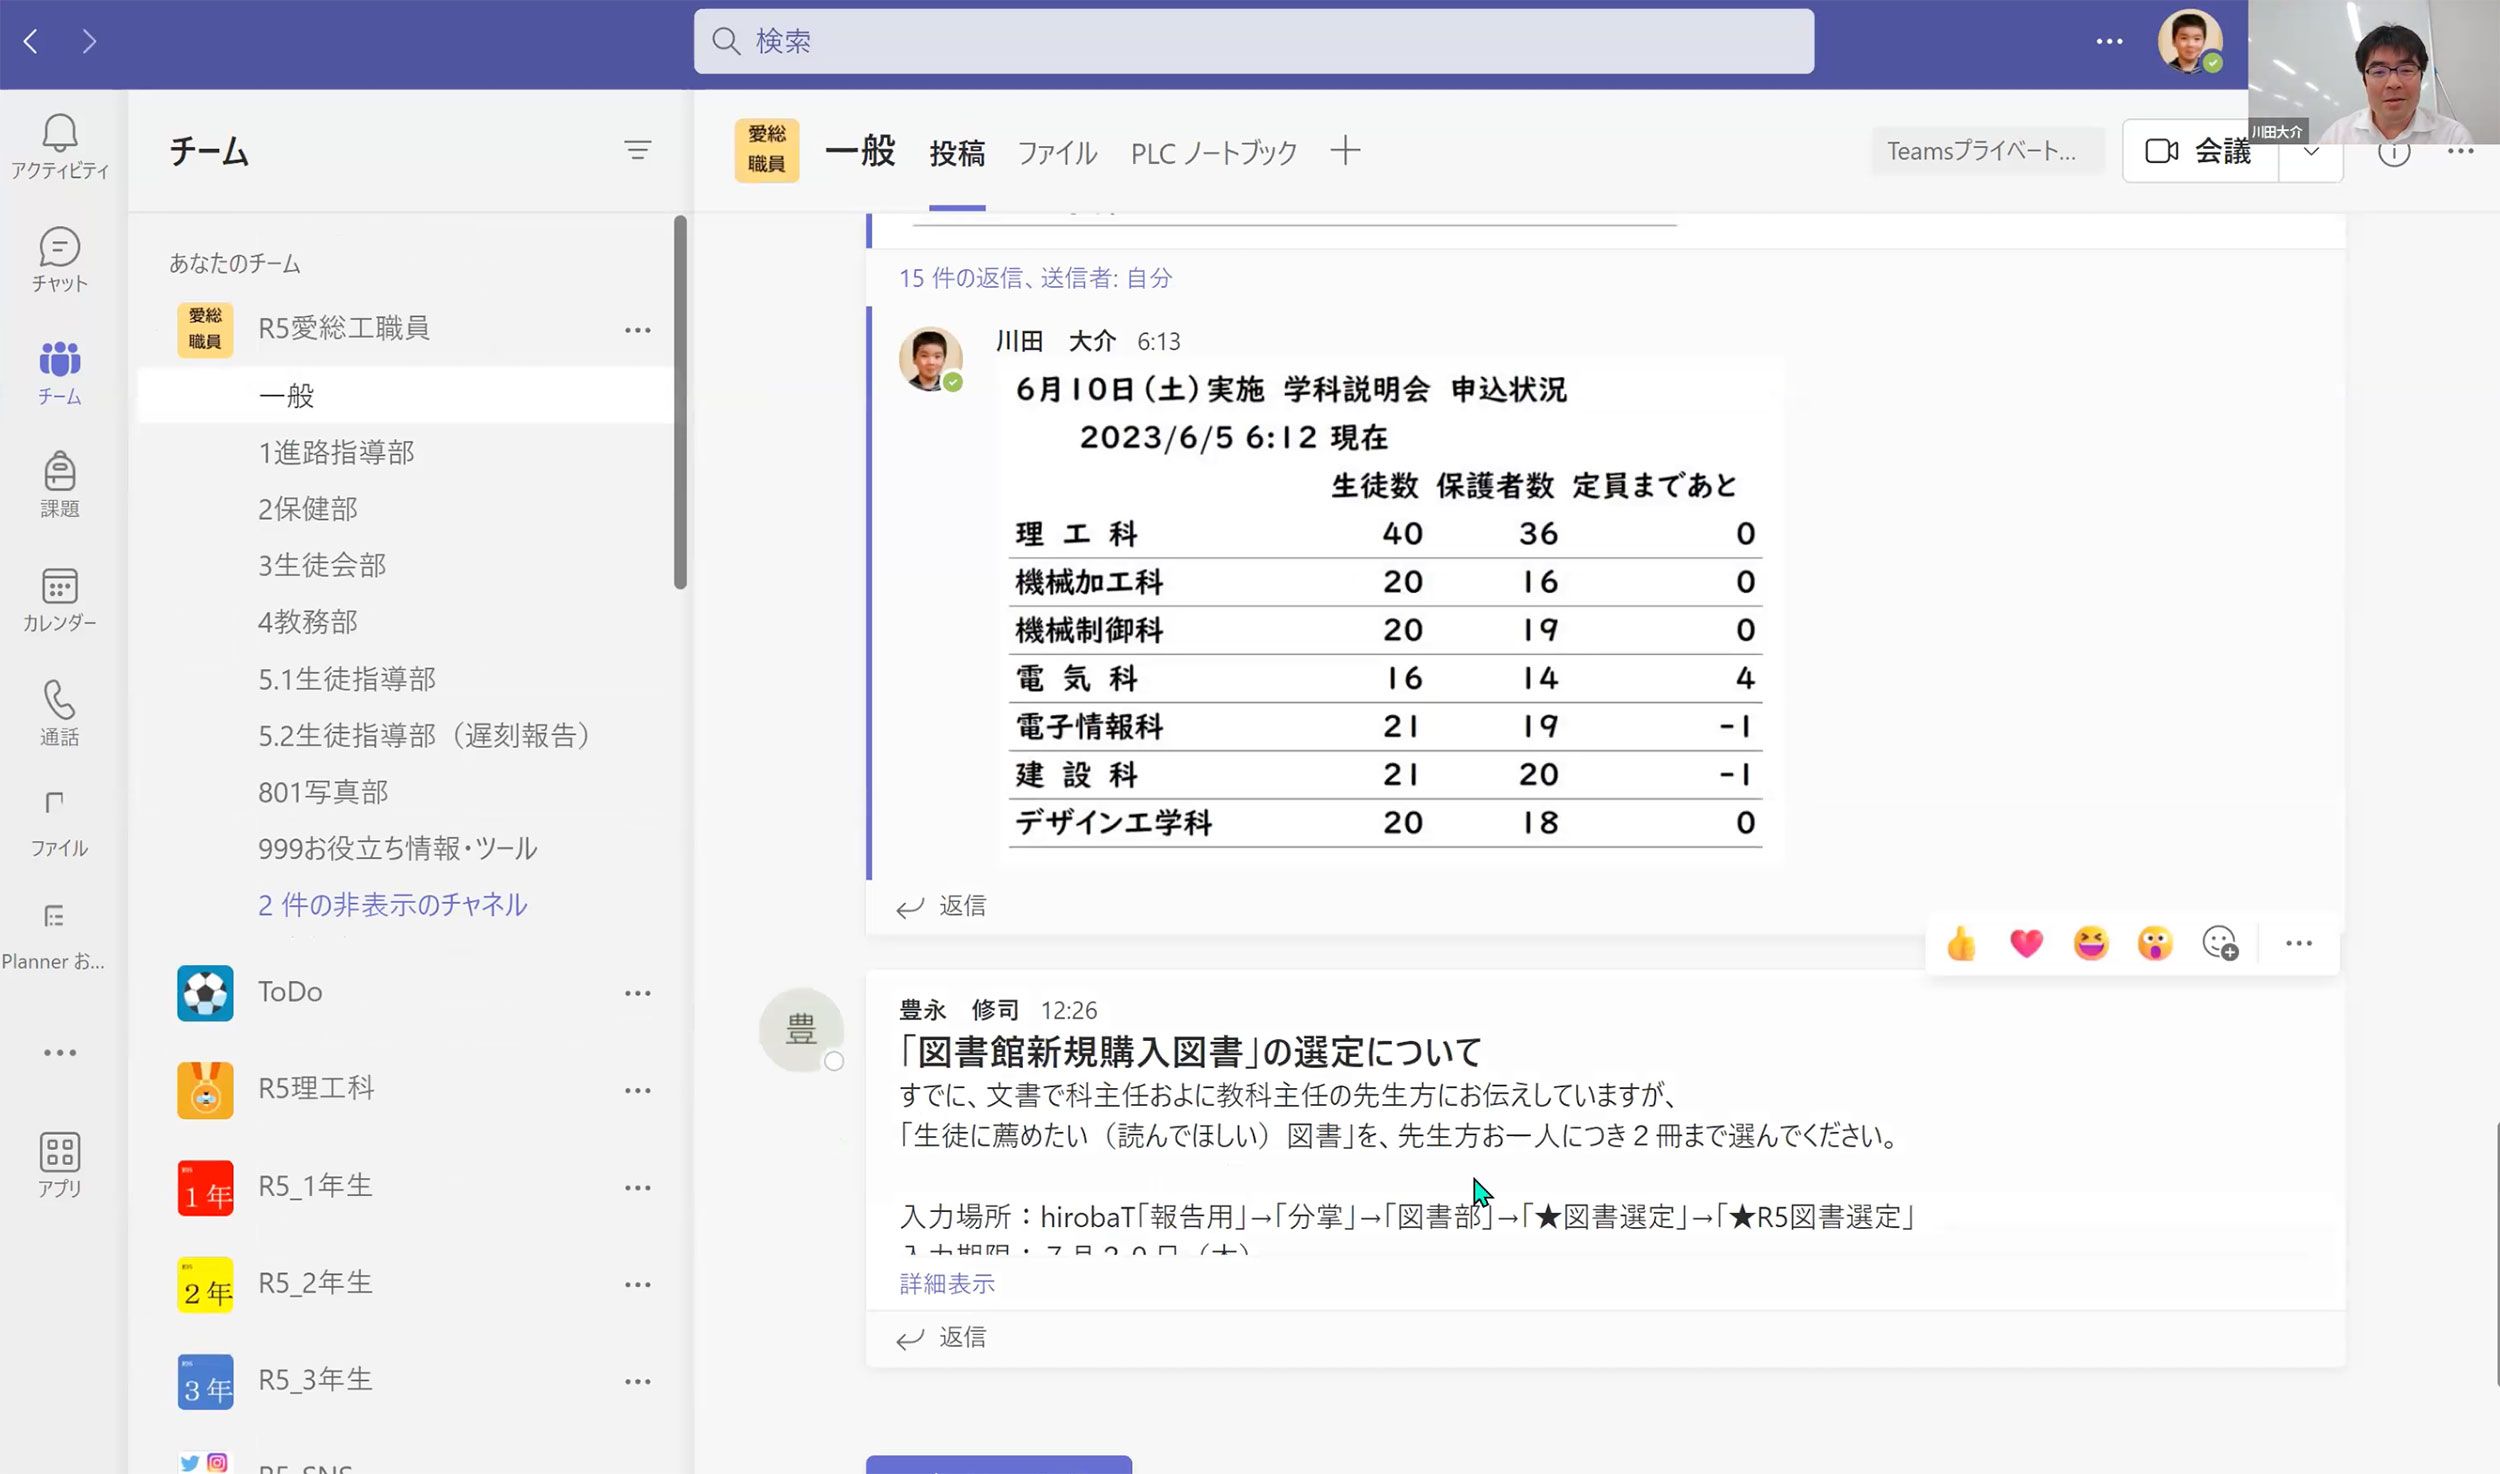This screenshot has height=1474, width=2500.
Task: Show more apps ellipsis in sidebar
Action: (x=60, y=1052)
